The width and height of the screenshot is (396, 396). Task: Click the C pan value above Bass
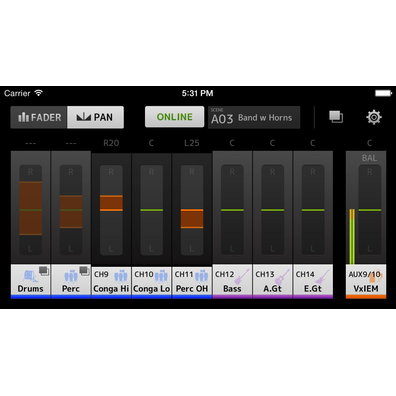coord(232,143)
